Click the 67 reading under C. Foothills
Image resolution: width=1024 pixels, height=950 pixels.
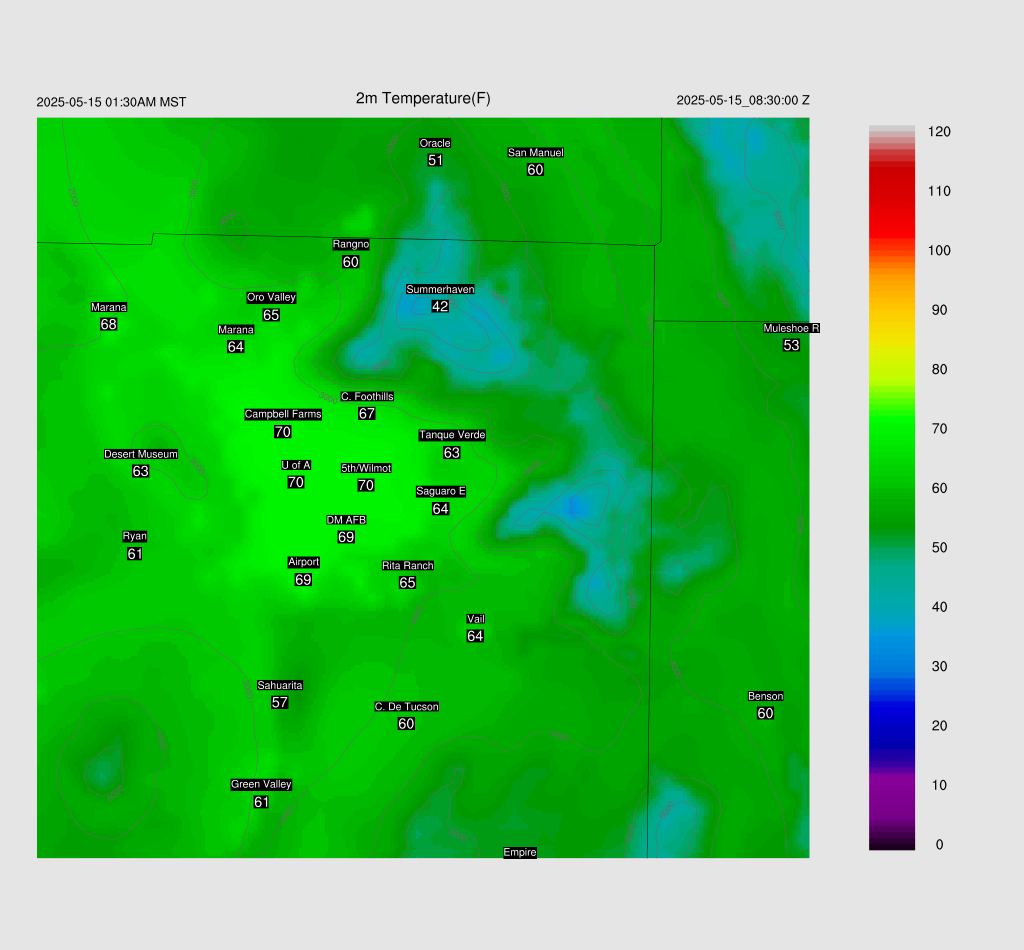pyautogui.click(x=366, y=414)
